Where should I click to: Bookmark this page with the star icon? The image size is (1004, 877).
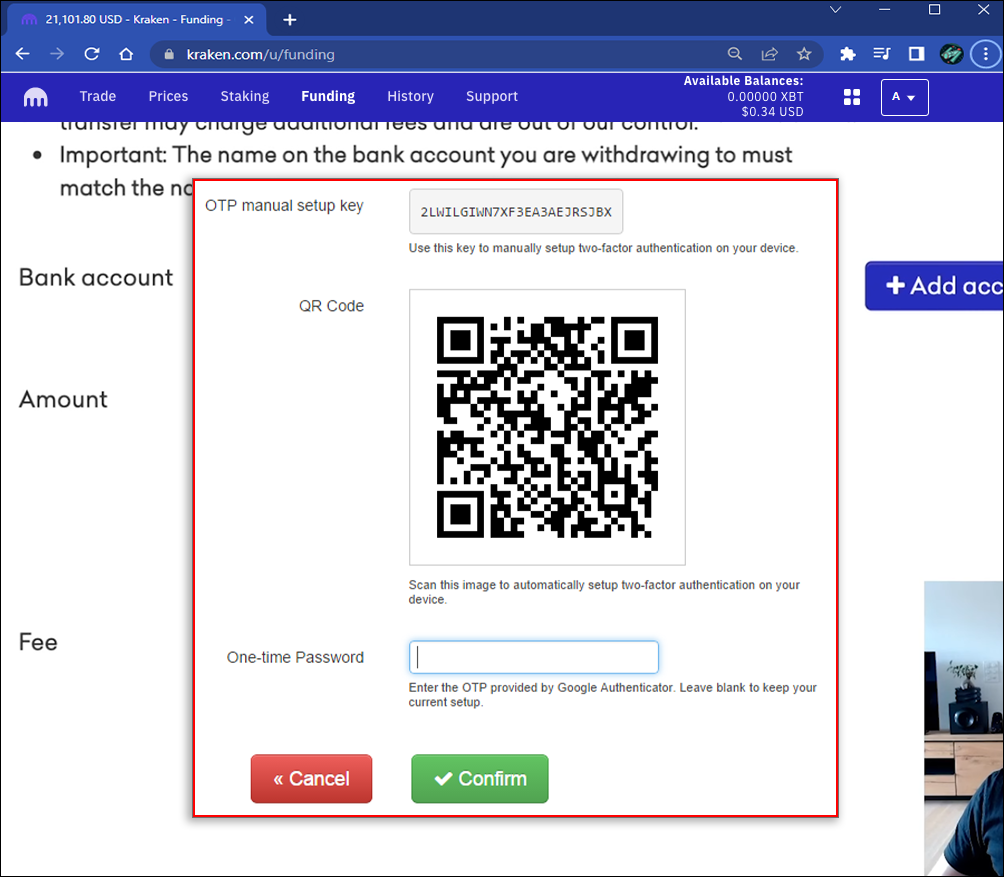[804, 54]
